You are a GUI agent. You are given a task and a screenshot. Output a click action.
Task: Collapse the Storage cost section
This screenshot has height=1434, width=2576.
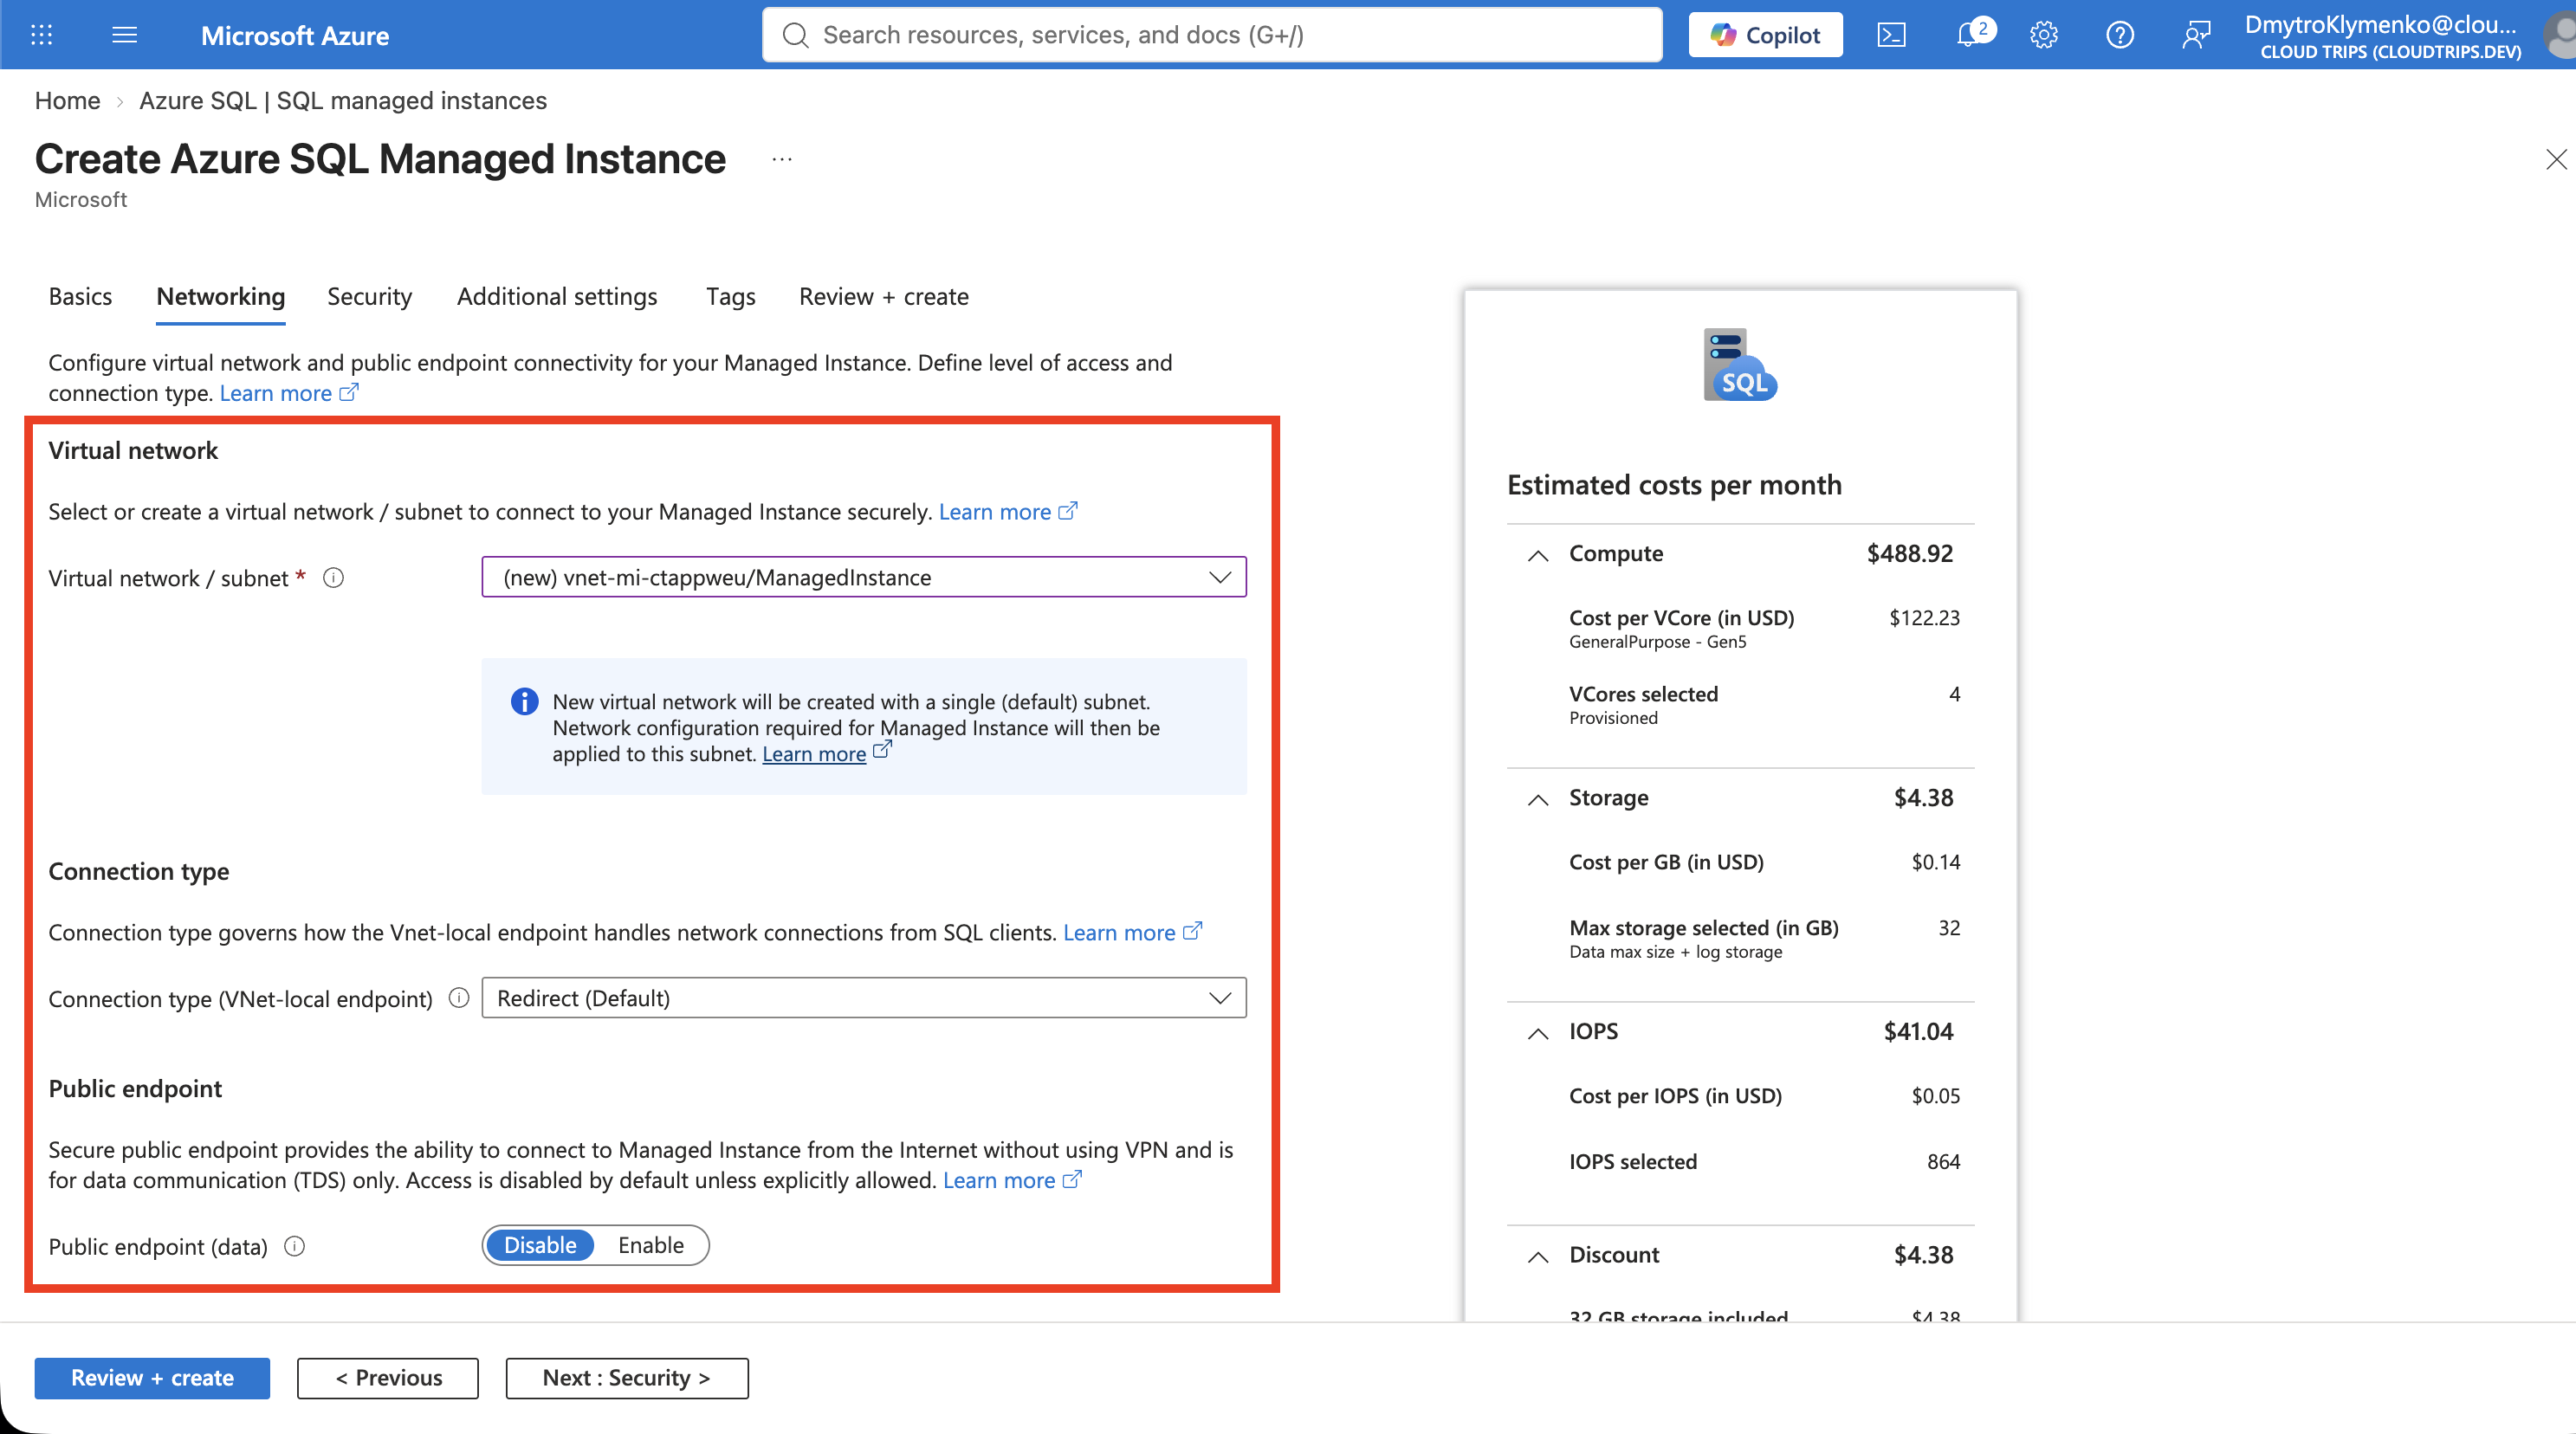[1538, 799]
